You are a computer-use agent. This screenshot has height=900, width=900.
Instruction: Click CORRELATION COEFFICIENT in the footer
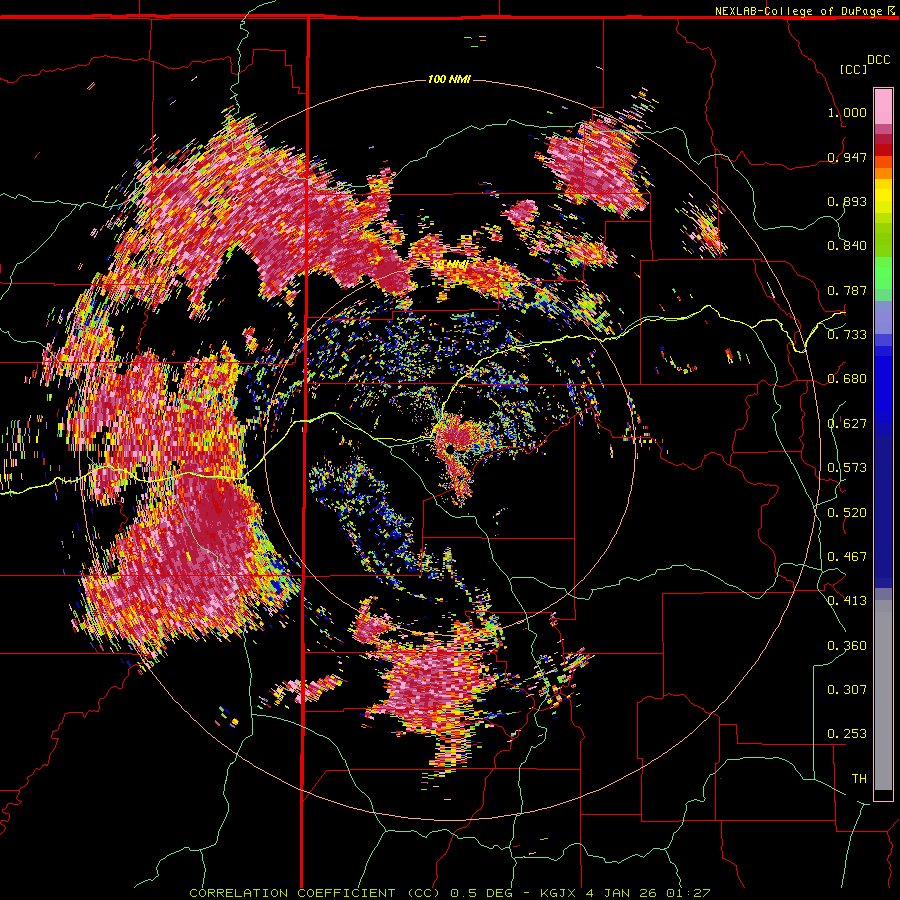(x=292, y=893)
